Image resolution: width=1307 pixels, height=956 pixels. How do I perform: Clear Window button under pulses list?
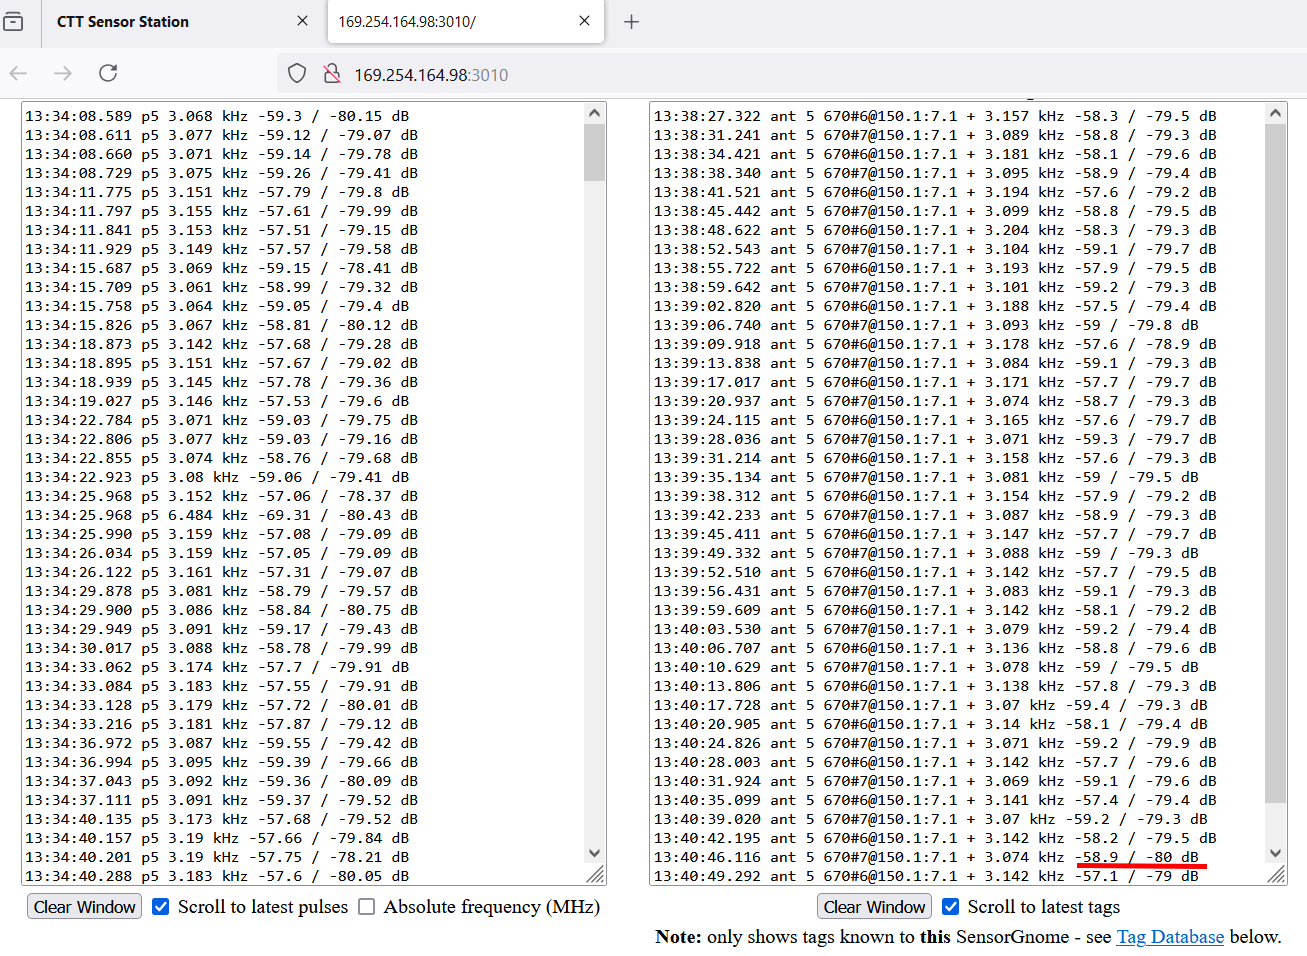tap(85, 907)
